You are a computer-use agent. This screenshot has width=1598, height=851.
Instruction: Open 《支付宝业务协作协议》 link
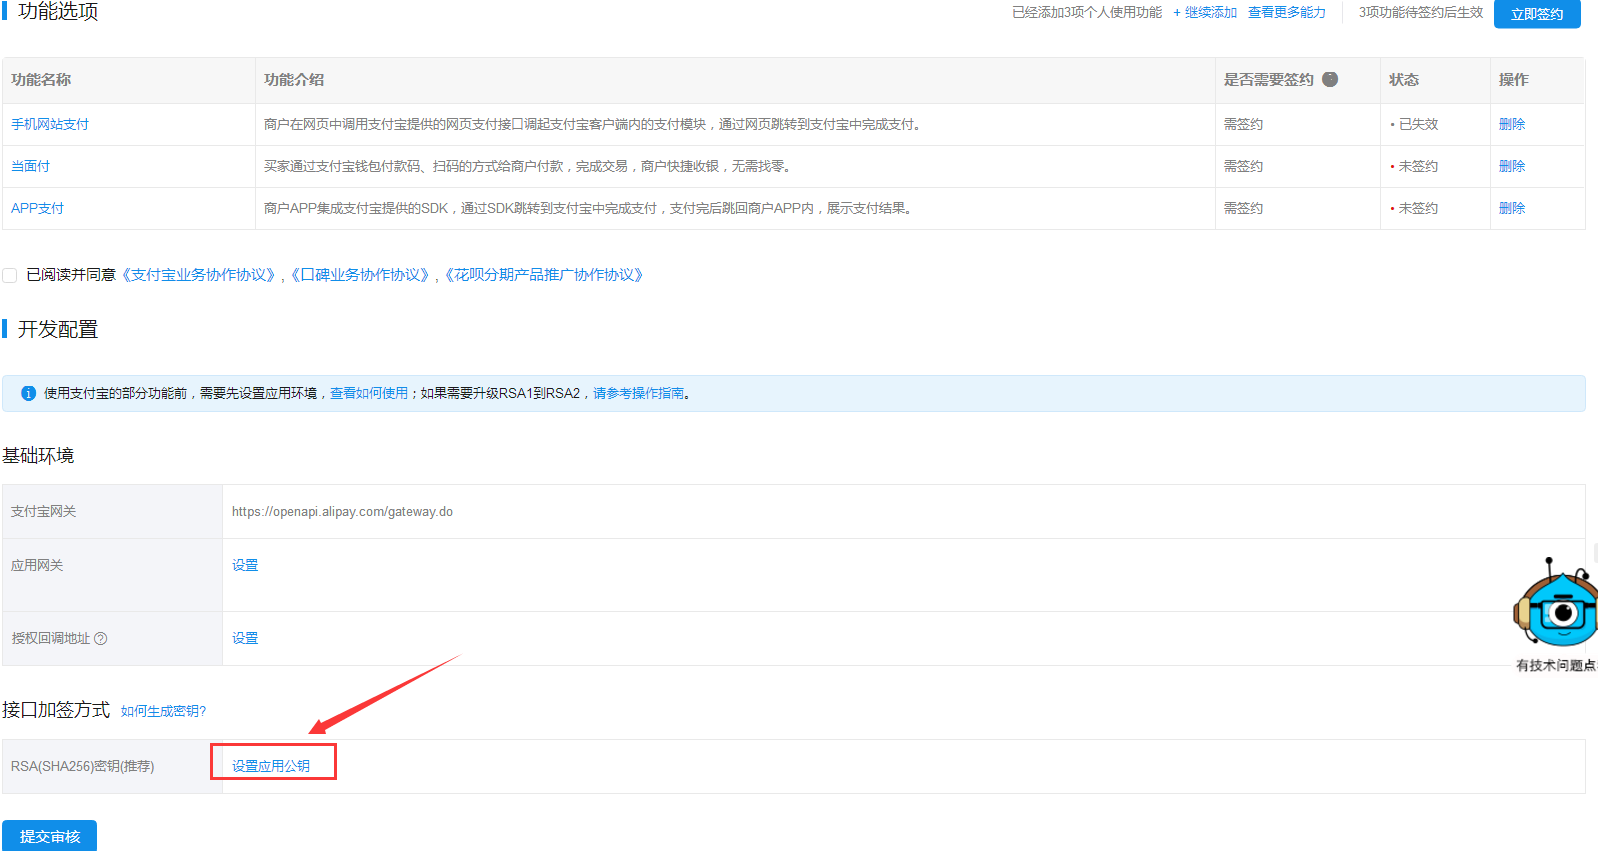click(199, 274)
